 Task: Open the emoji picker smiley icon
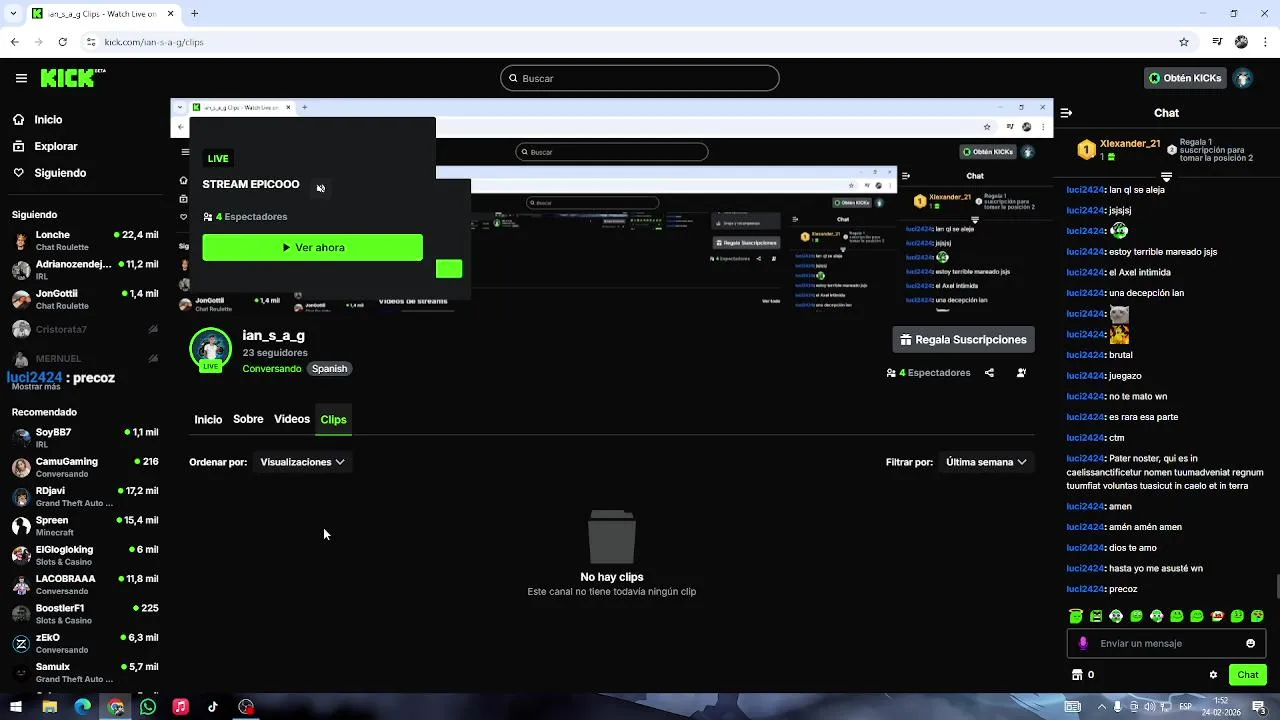point(1250,643)
